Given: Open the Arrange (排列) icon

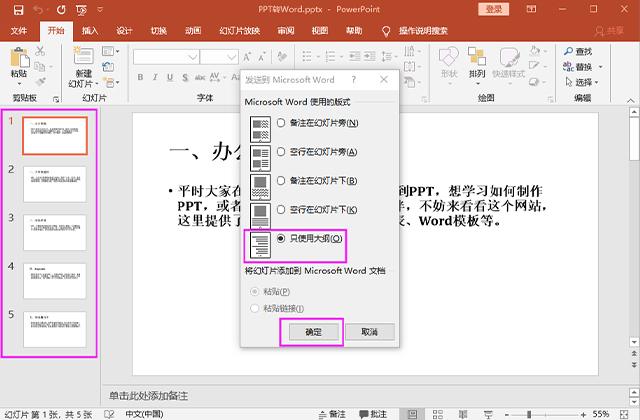Looking at the screenshot, I should [477, 56].
